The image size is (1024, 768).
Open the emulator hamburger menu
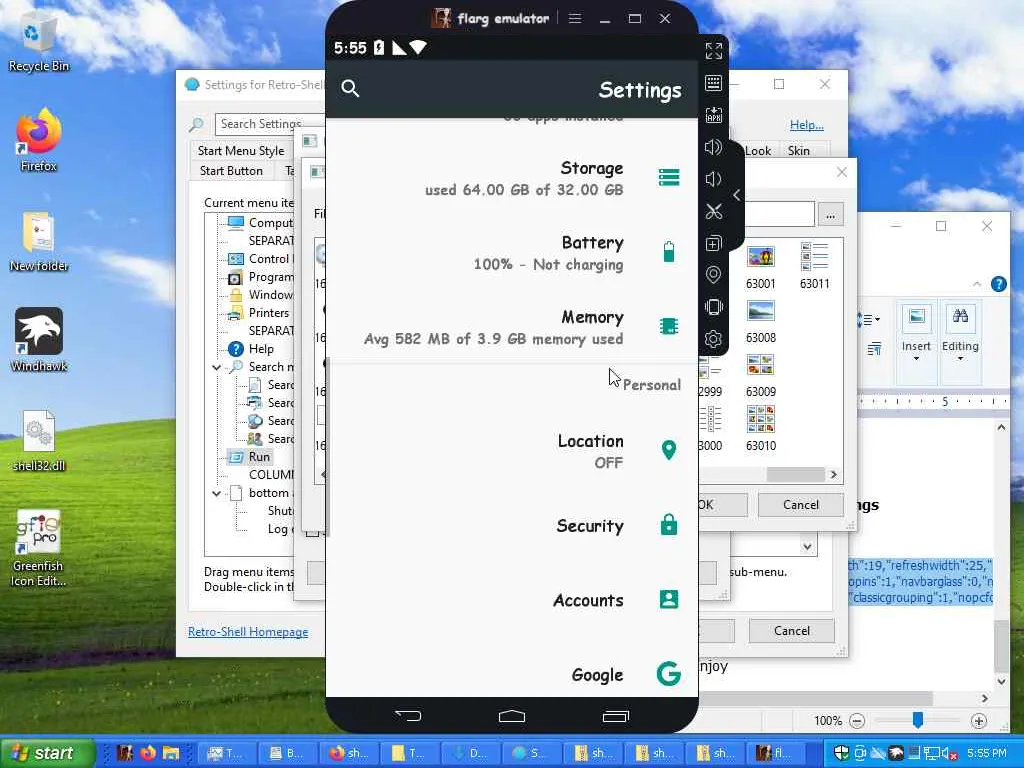(x=575, y=18)
